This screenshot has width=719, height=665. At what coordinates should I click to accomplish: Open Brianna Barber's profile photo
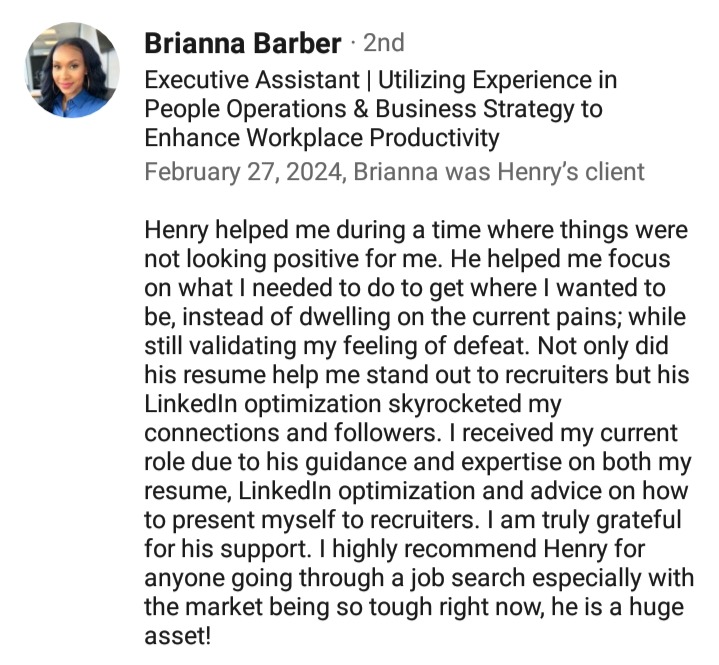[x=72, y=70]
